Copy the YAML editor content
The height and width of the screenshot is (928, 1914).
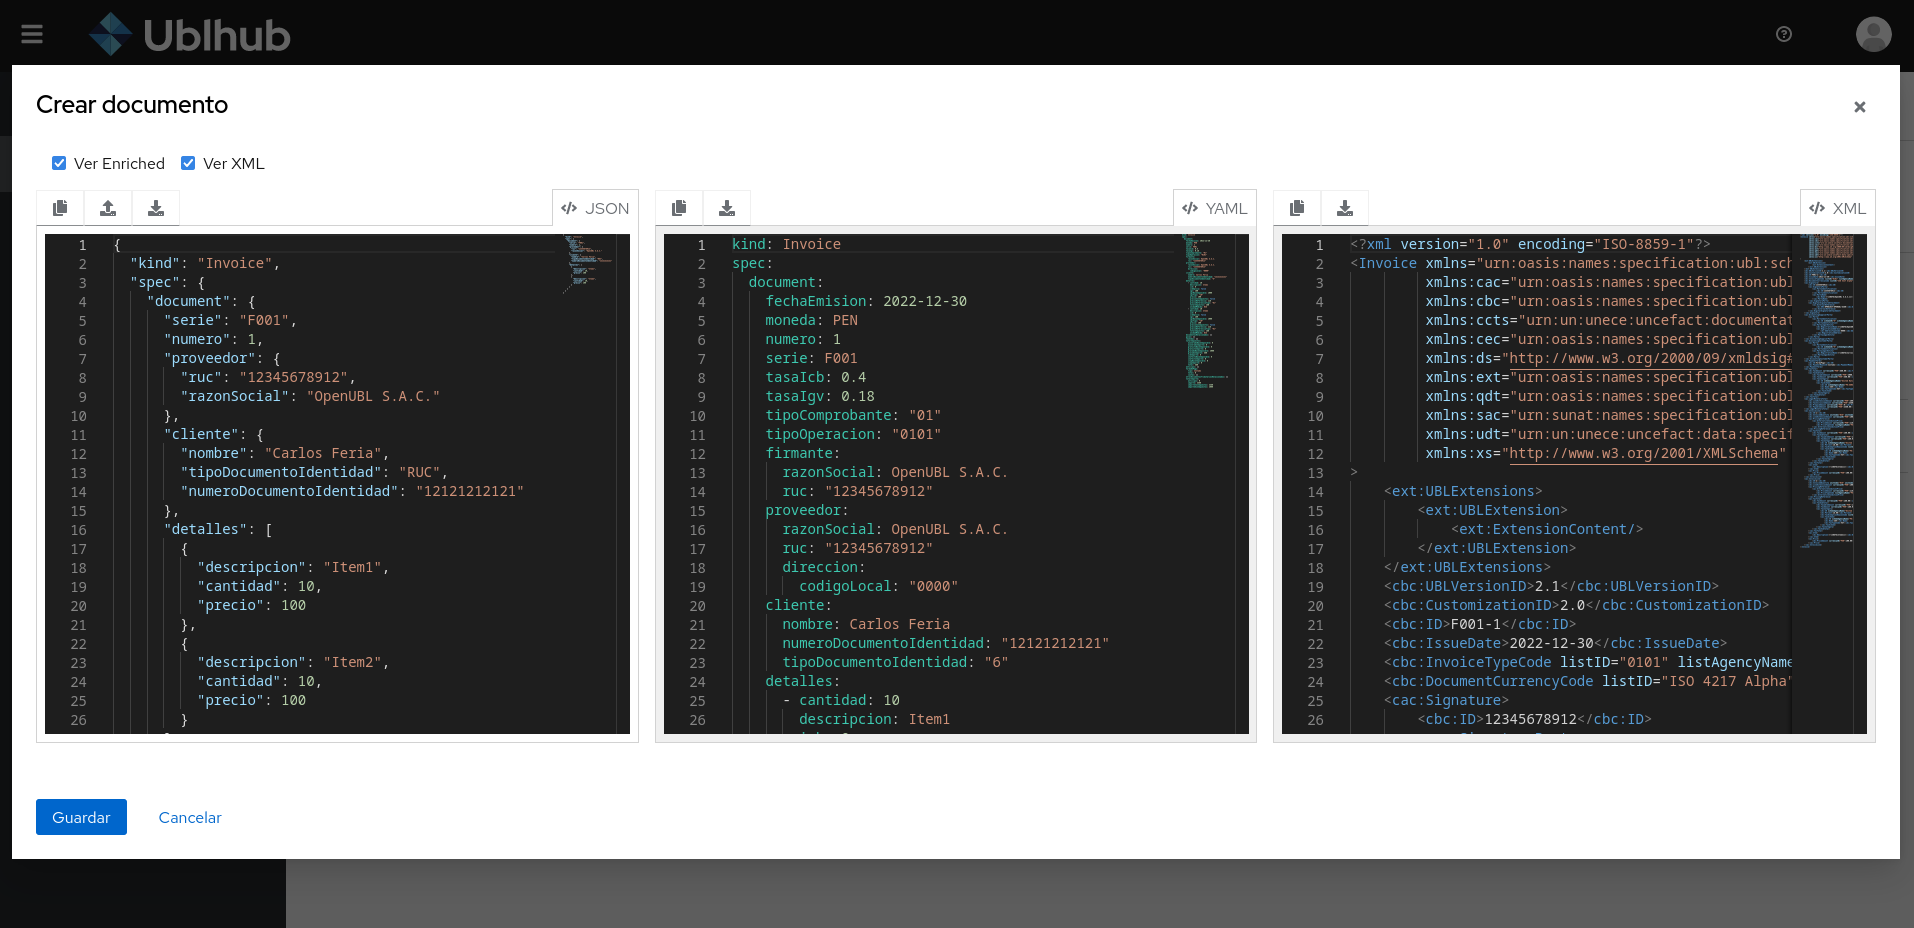pyautogui.click(x=679, y=208)
